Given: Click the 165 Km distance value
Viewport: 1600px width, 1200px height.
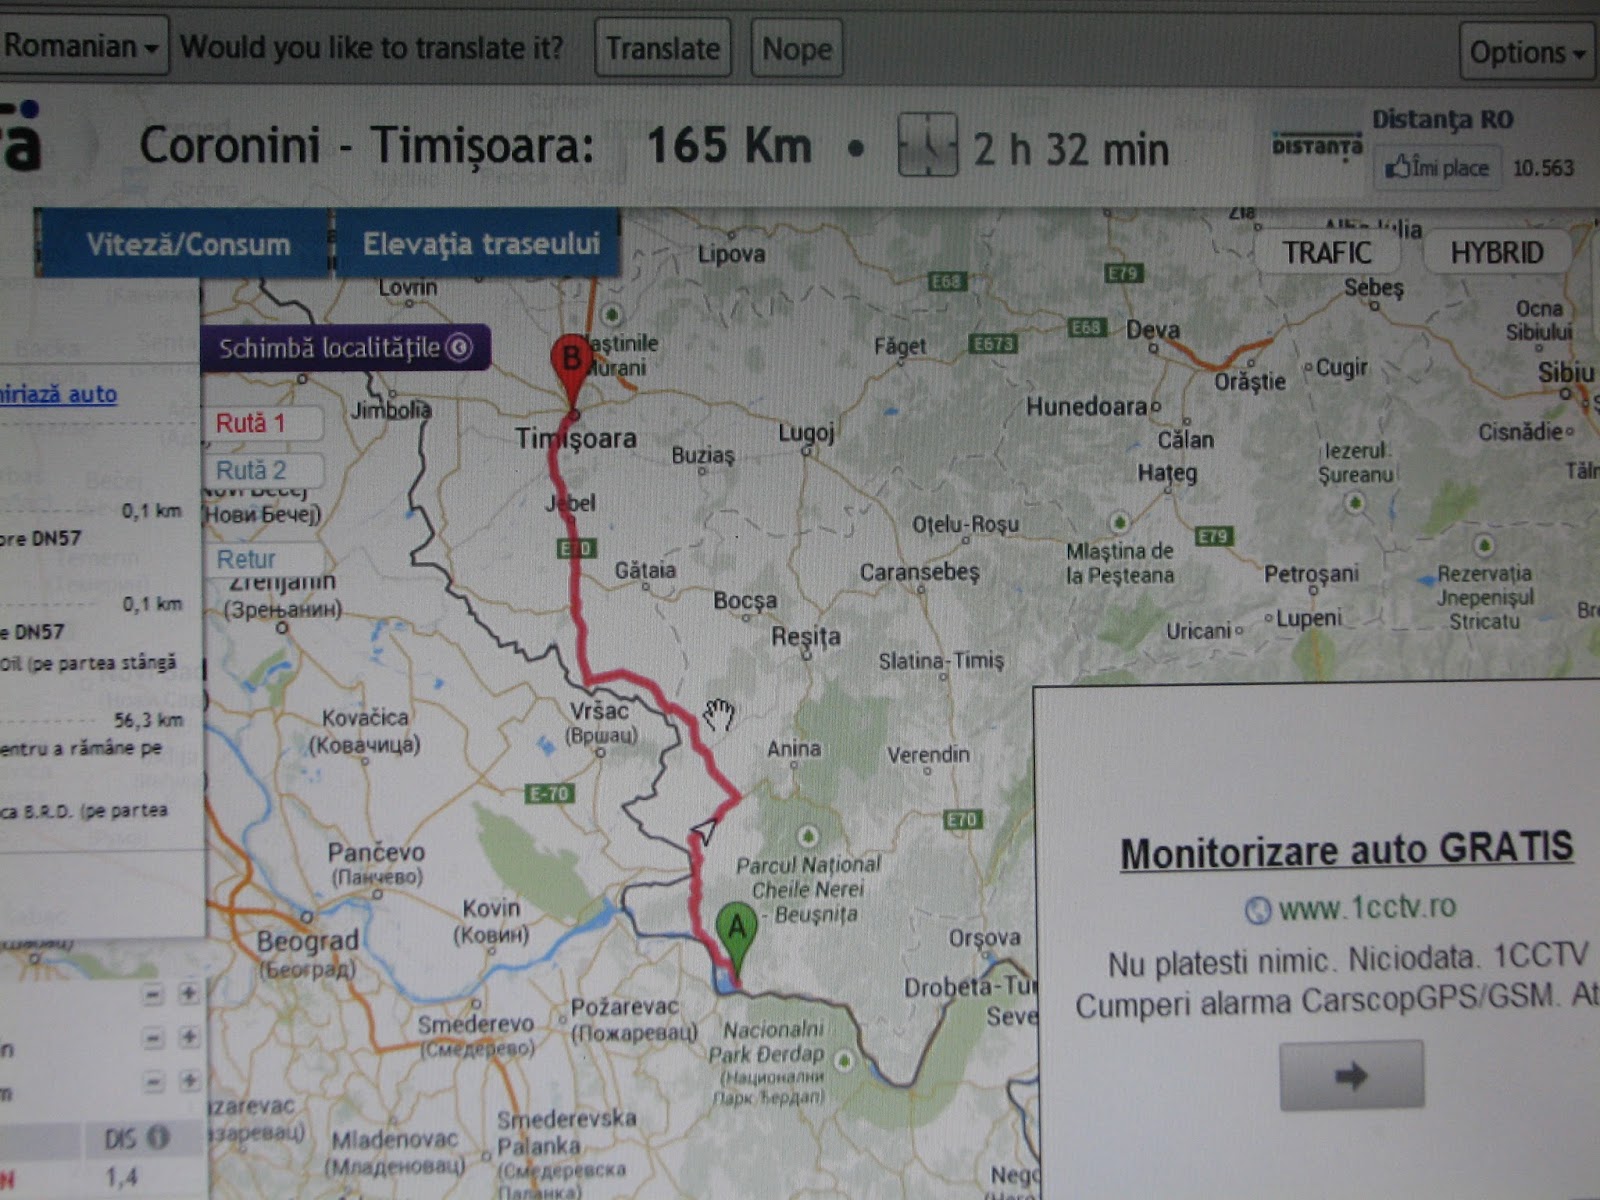Looking at the screenshot, I should (x=729, y=146).
